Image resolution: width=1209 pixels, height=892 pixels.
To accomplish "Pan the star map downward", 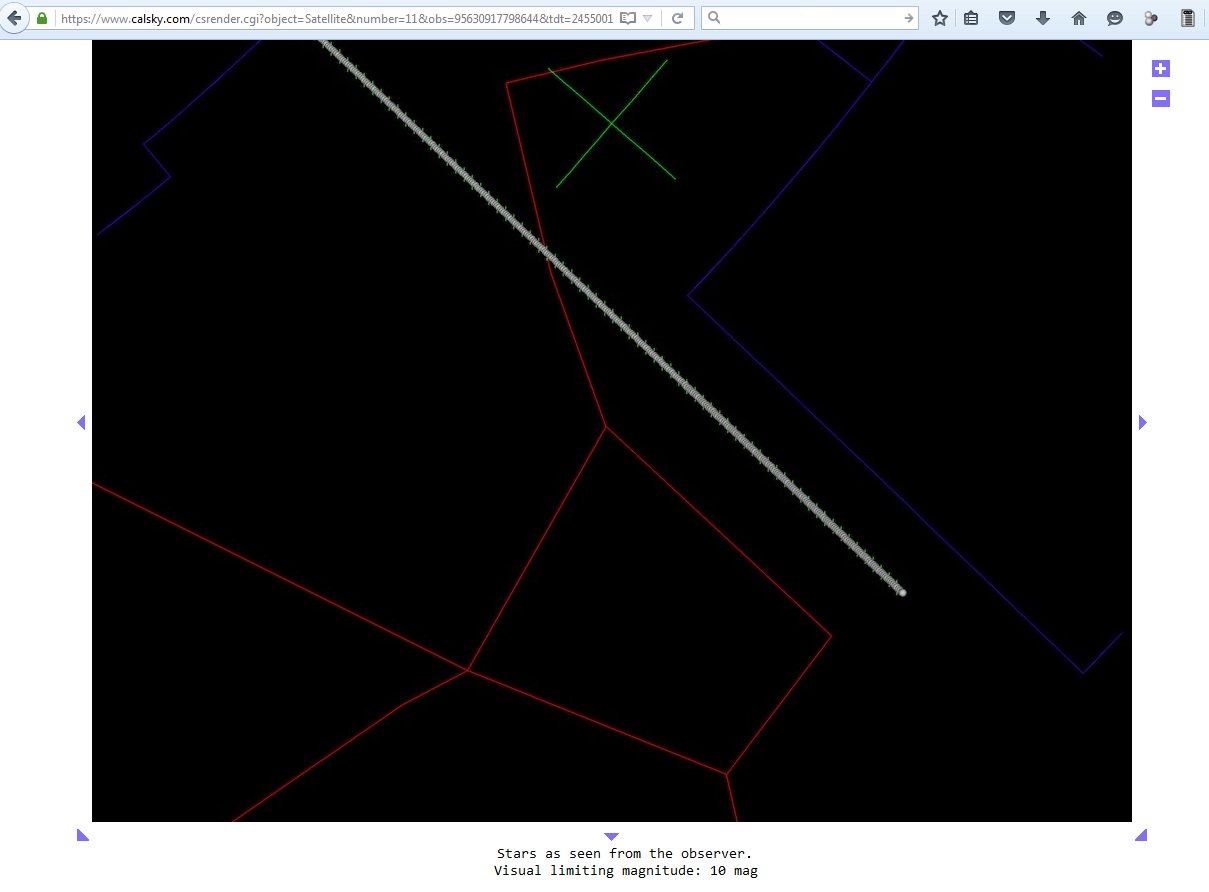I will (x=612, y=836).
